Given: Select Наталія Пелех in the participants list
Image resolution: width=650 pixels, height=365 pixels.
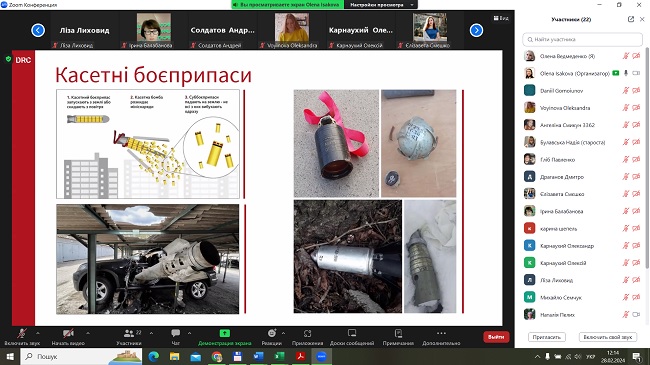Looking at the screenshot, I should (582, 315).
